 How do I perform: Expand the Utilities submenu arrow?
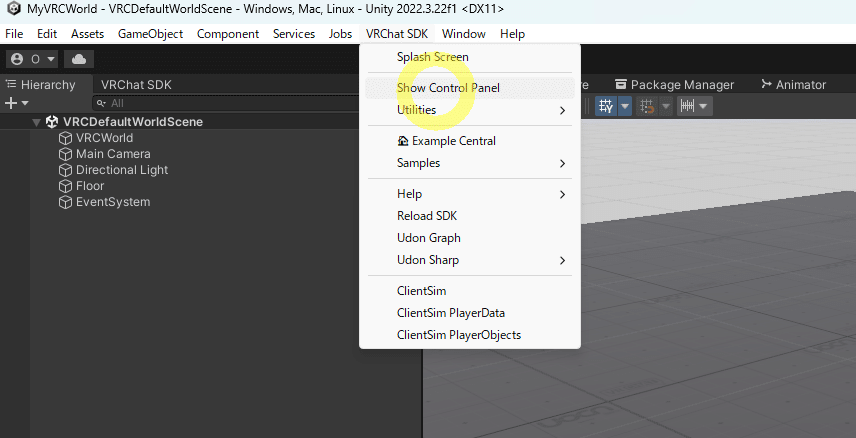click(562, 110)
